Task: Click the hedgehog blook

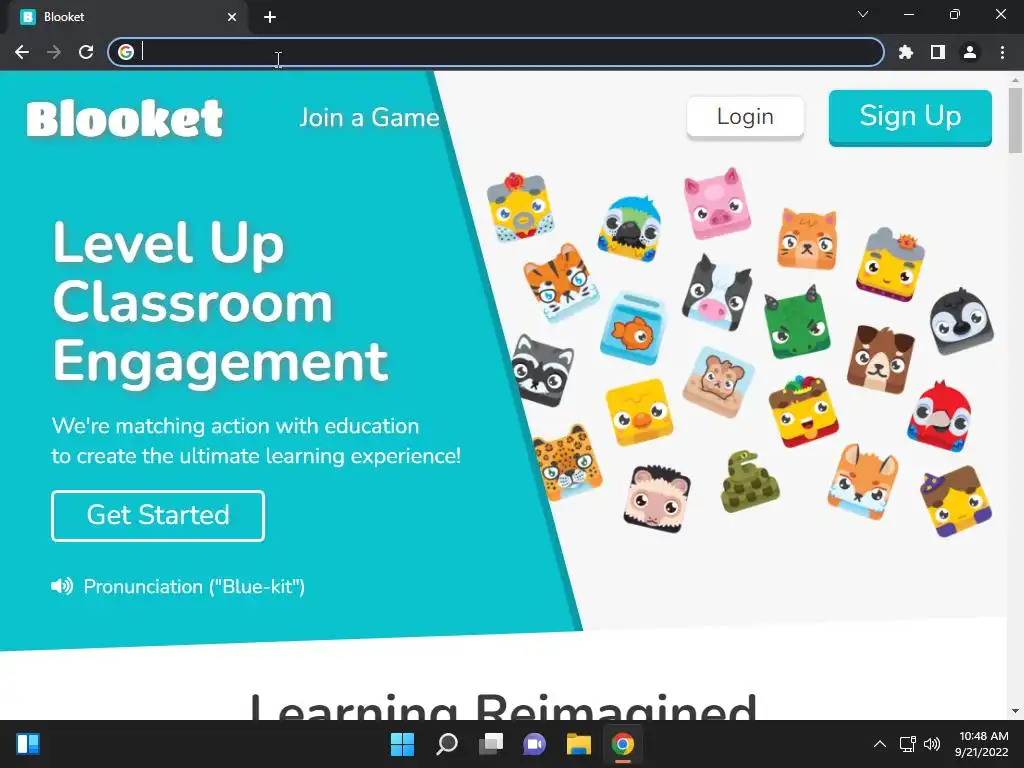Action: click(656, 498)
